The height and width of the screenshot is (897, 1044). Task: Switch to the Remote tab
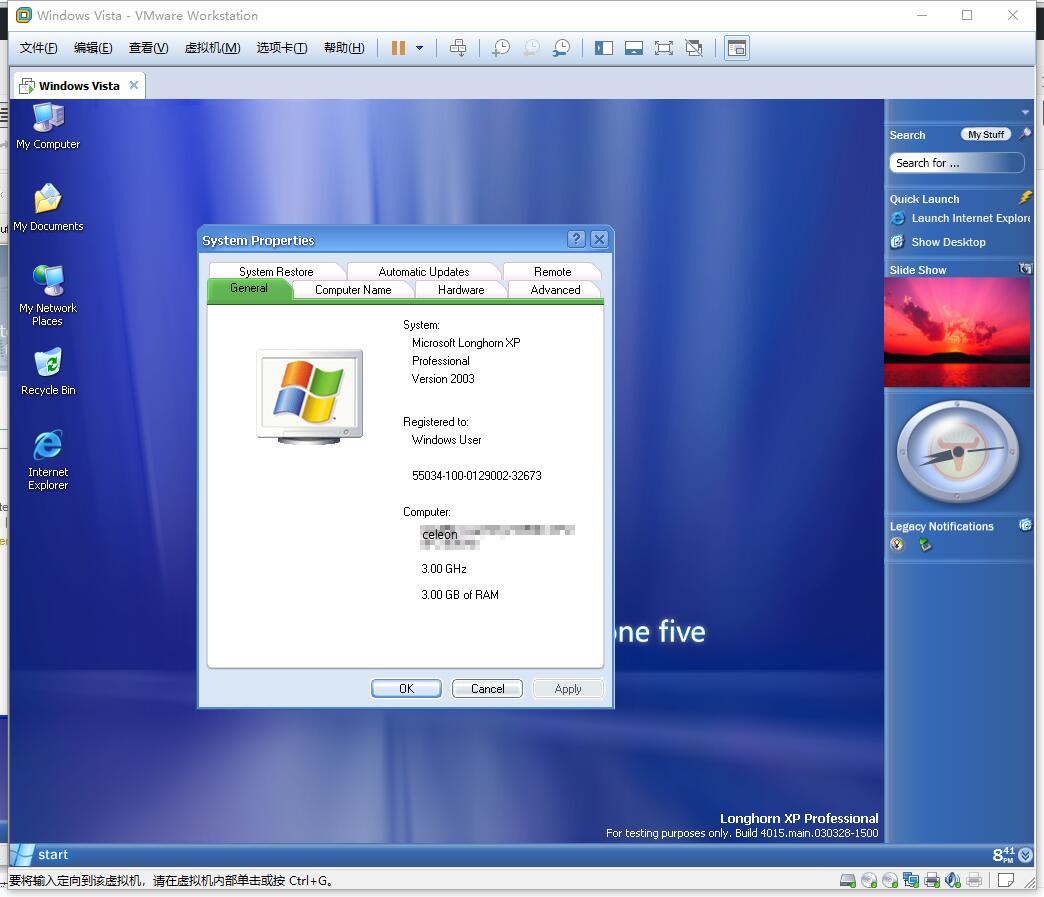coord(553,272)
